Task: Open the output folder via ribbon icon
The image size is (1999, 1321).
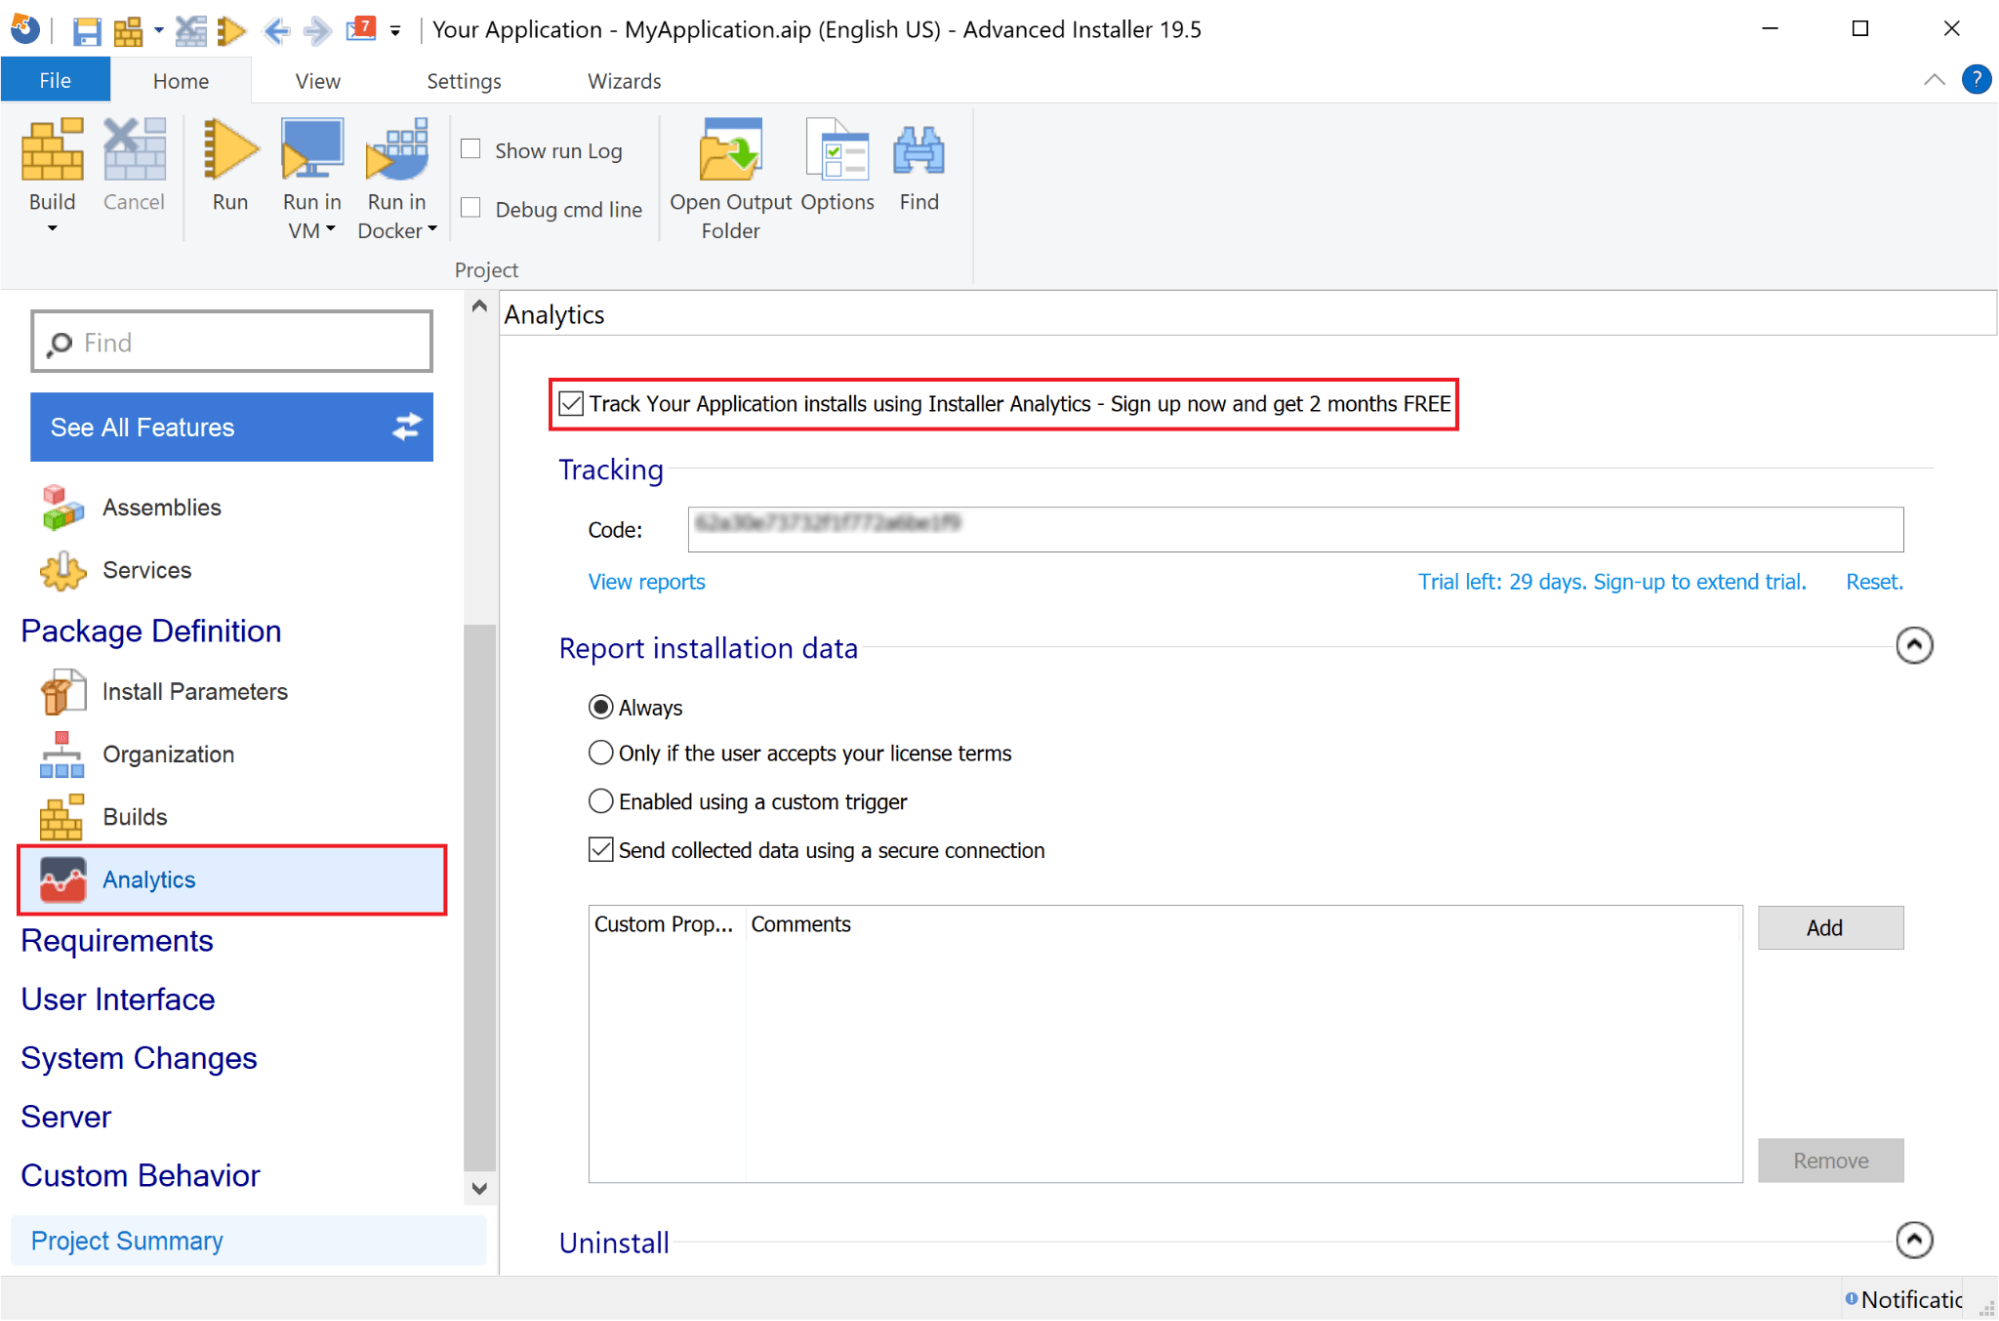Action: (x=730, y=151)
